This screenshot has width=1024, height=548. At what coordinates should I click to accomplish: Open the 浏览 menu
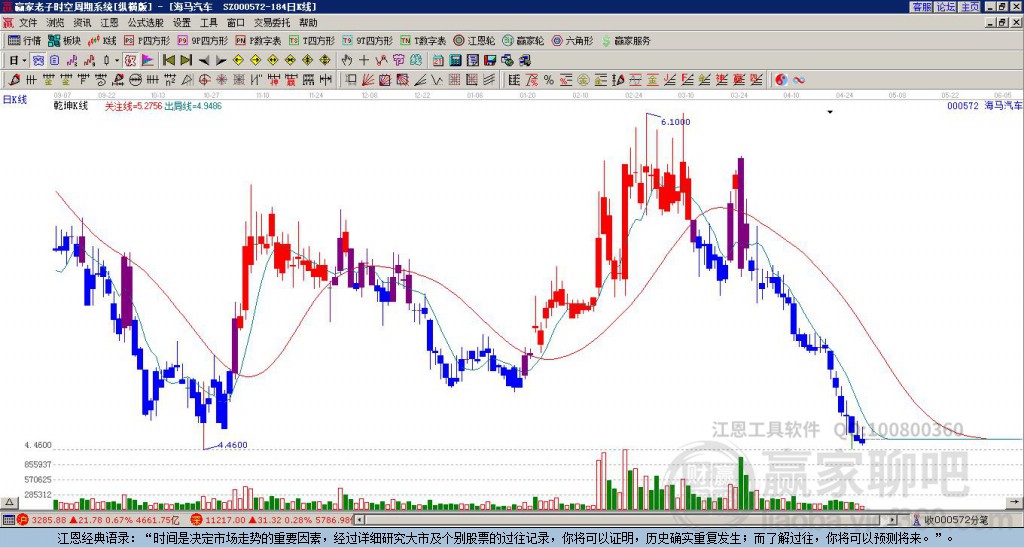coord(56,23)
